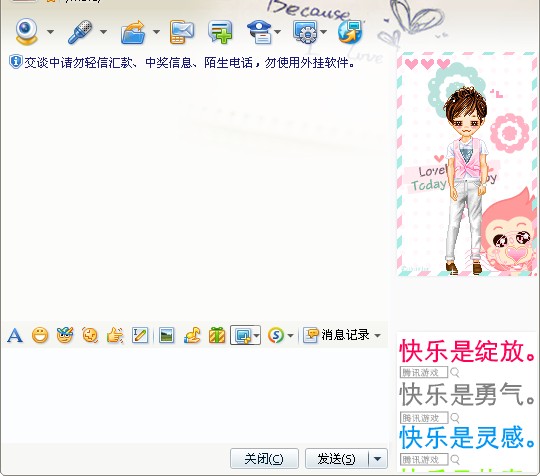Expand the send button options arrow

click(378, 459)
